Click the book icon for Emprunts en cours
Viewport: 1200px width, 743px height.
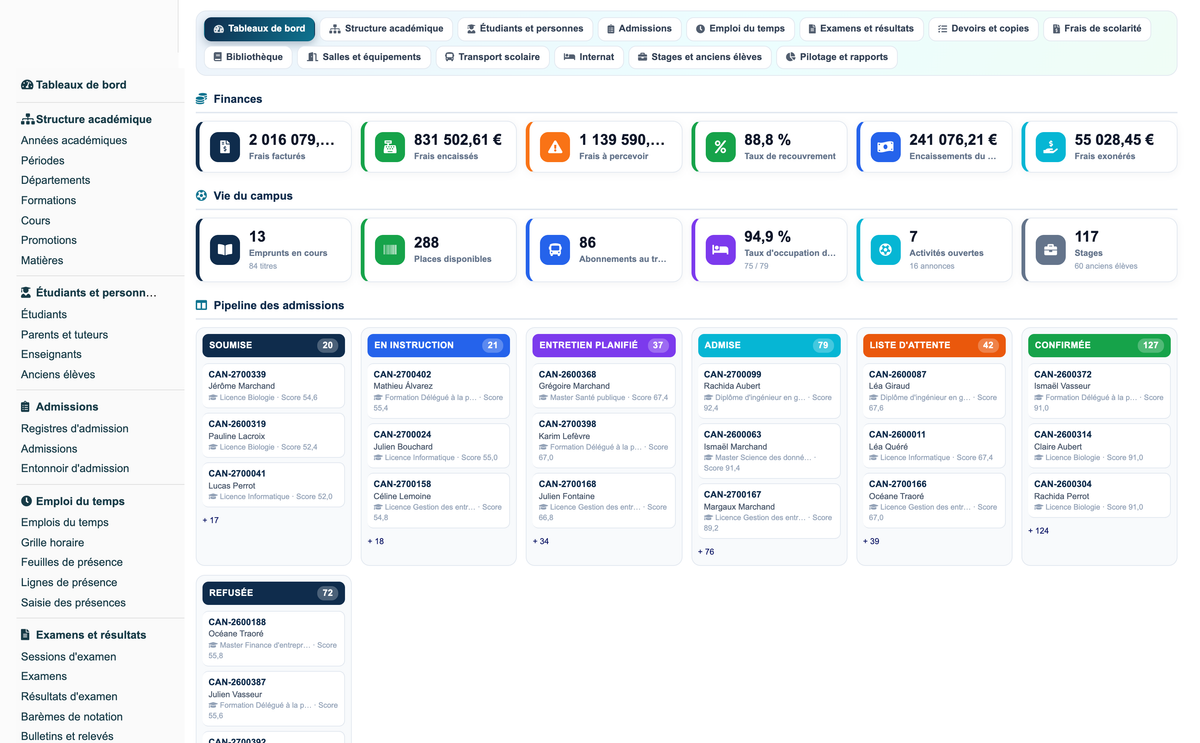225,250
